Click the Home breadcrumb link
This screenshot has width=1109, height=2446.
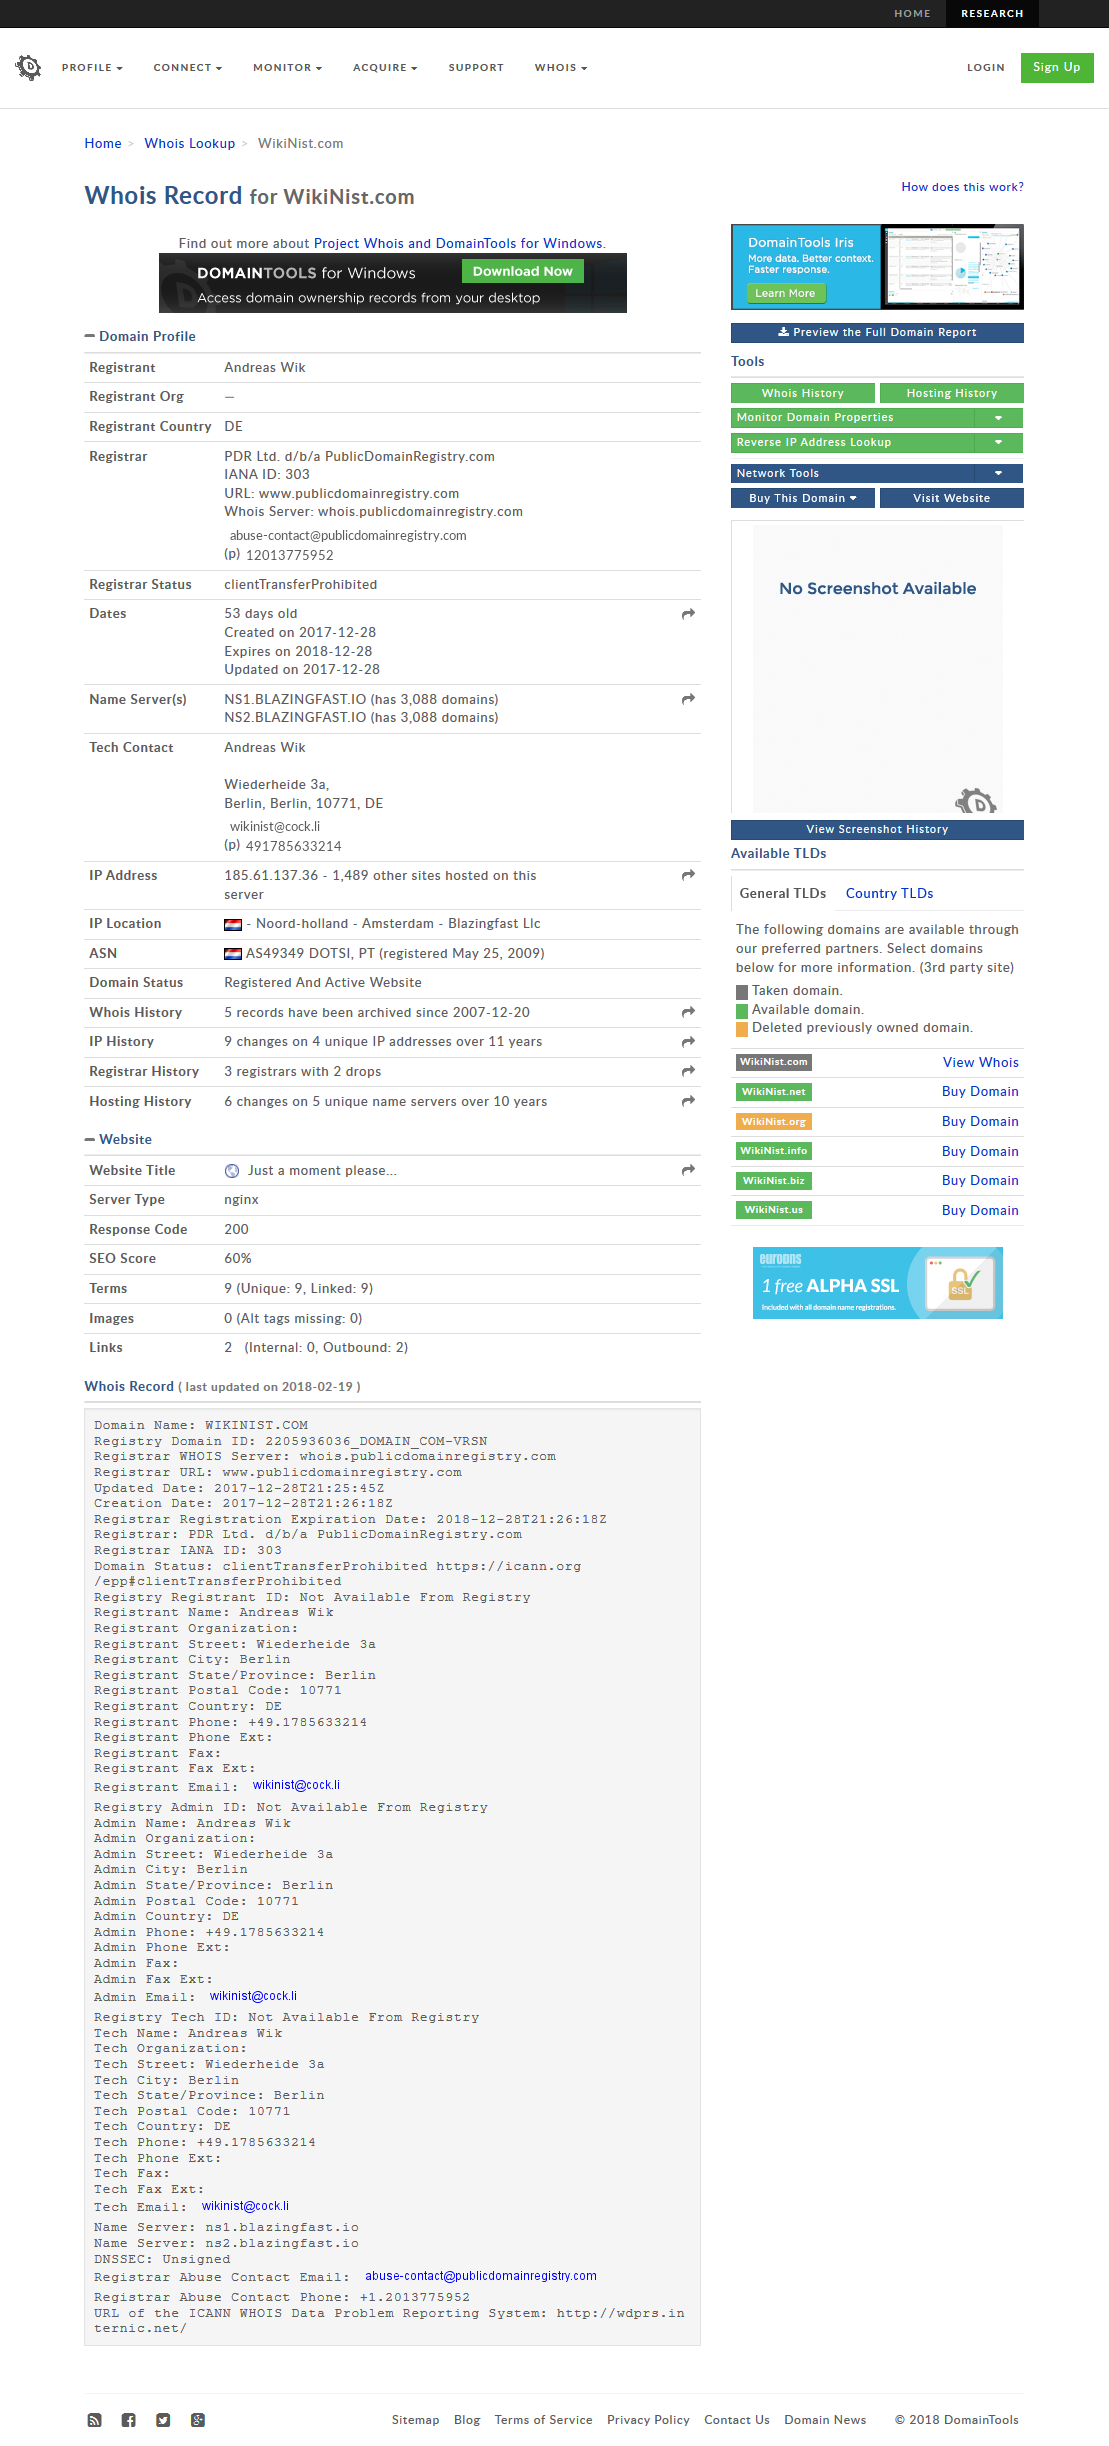(x=103, y=144)
